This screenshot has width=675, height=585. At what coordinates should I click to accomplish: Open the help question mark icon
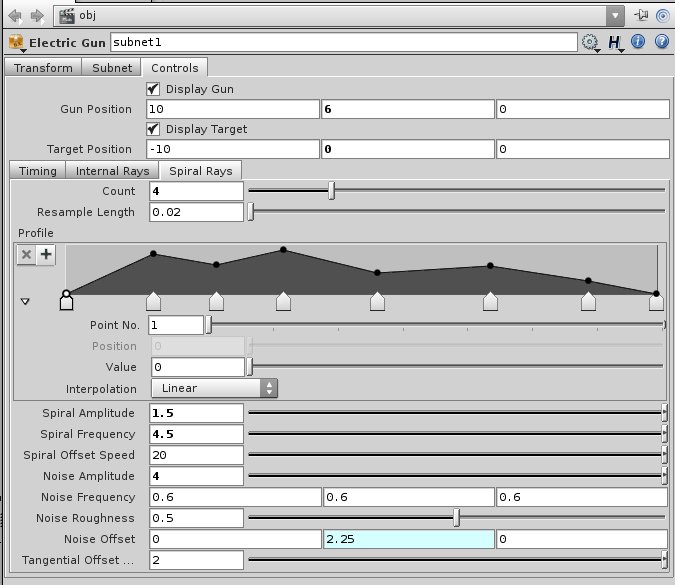click(x=660, y=42)
